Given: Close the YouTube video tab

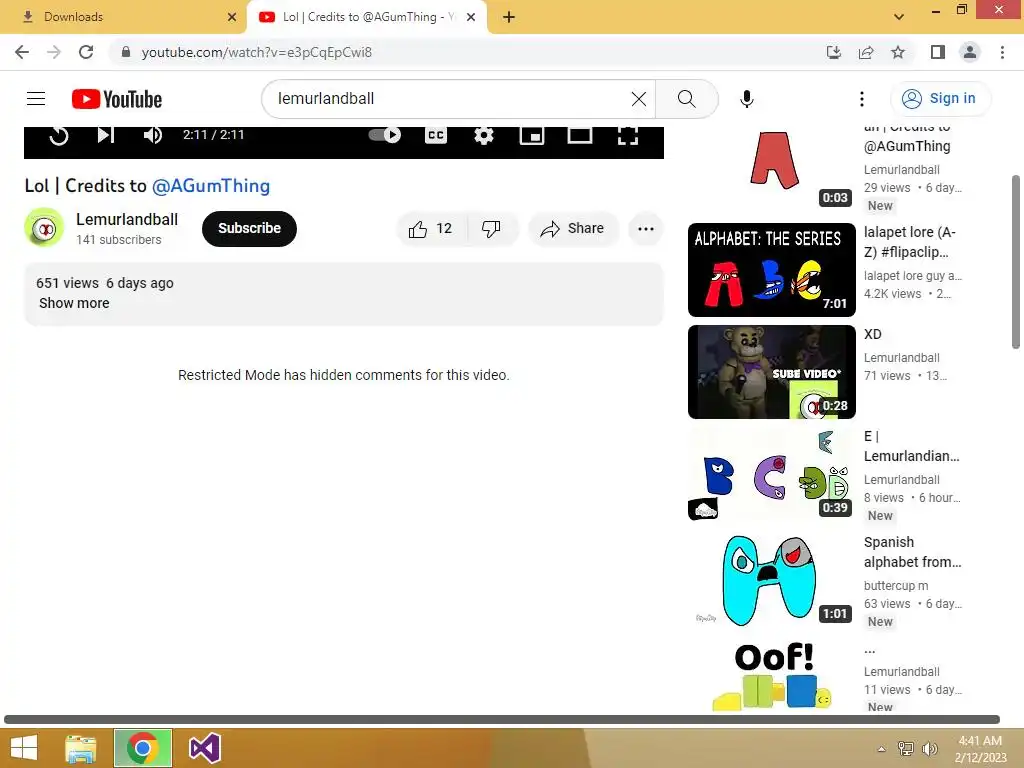Looking at the screenshot, I should click(x=471, y=17).
